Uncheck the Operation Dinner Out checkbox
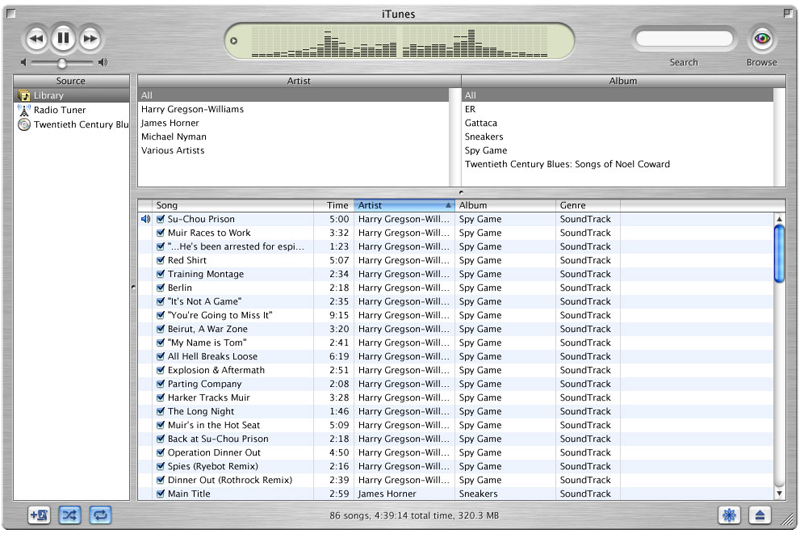The height and width of the screenshot is (534, 800). coord(160,452)
